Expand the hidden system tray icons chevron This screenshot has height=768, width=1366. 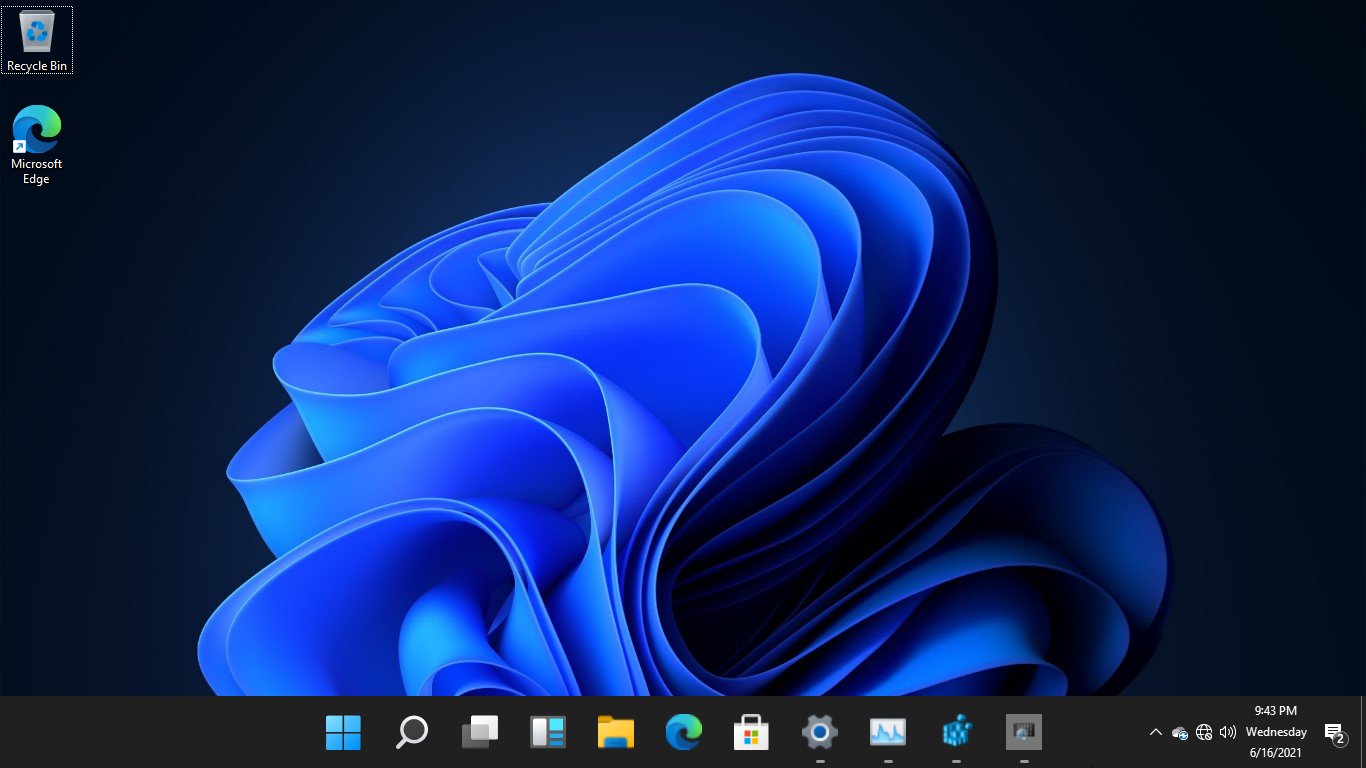(1156, 732)
